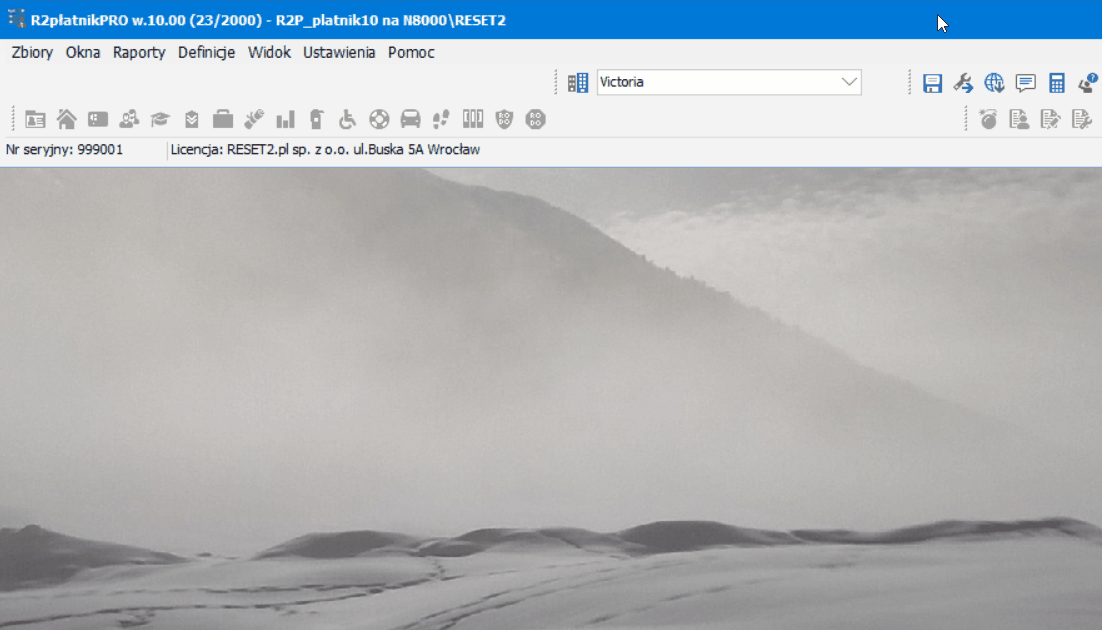The height and width of the screenshot is (630, 1102).
Task: Open the Raporty menu
Action: (x=139, y=53)
